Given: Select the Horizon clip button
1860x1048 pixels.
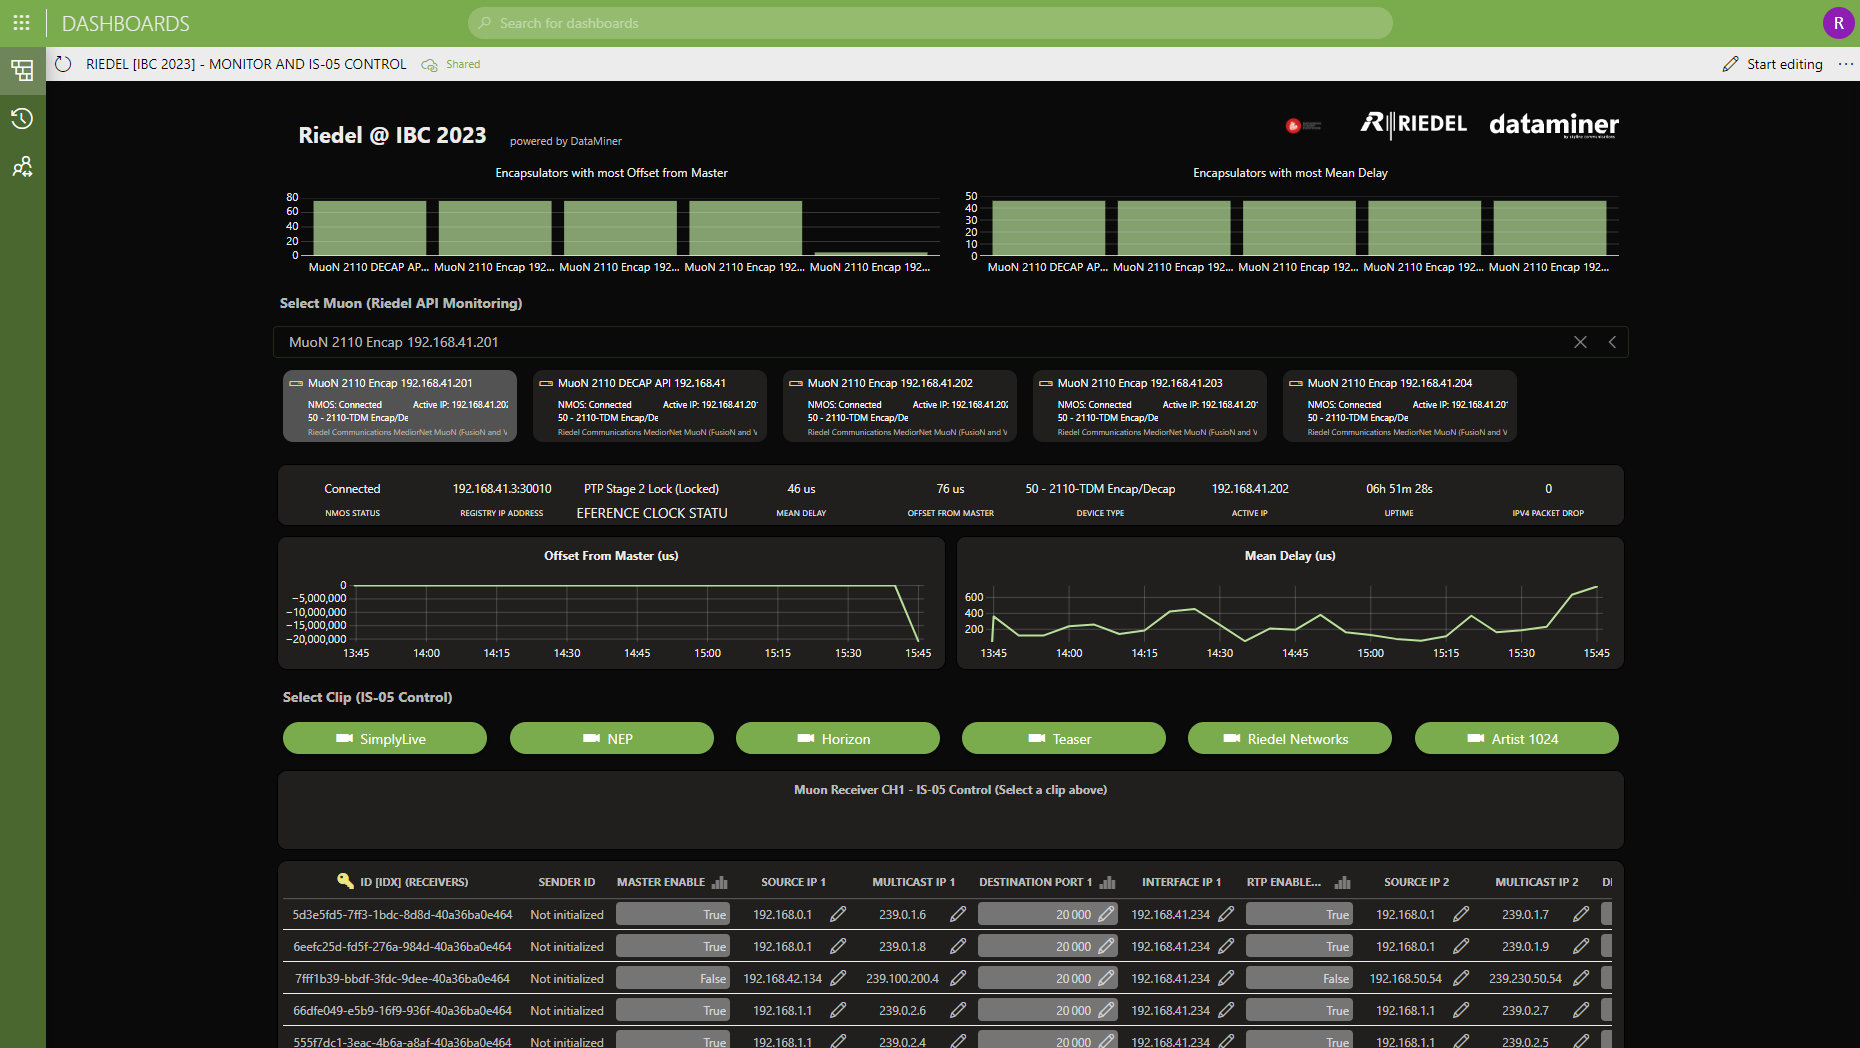Looking at the screenshot, I should [838, 738].
